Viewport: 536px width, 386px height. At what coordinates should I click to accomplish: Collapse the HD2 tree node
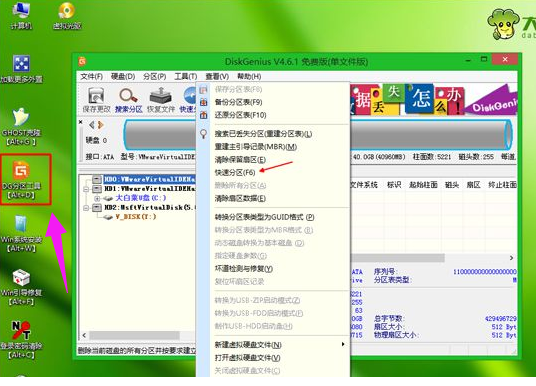pos(86,208)
